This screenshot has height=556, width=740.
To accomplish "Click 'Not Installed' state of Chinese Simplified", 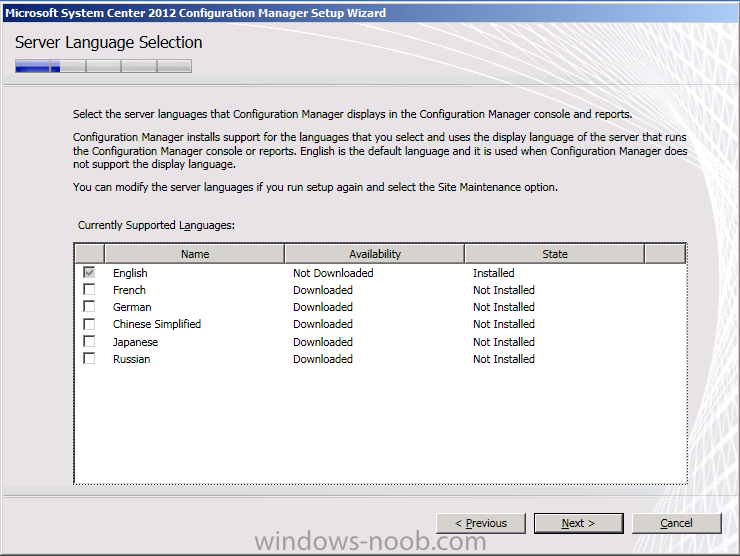I will (x=504, y=324).
